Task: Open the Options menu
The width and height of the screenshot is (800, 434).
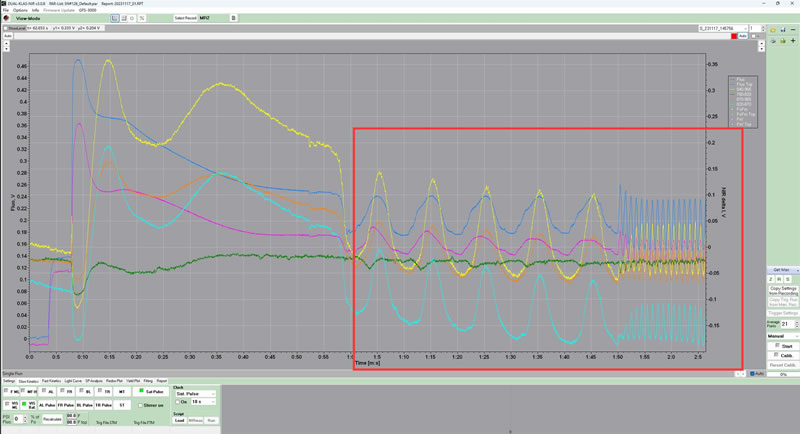Action: pyautogui.click(x=20, y=10)
